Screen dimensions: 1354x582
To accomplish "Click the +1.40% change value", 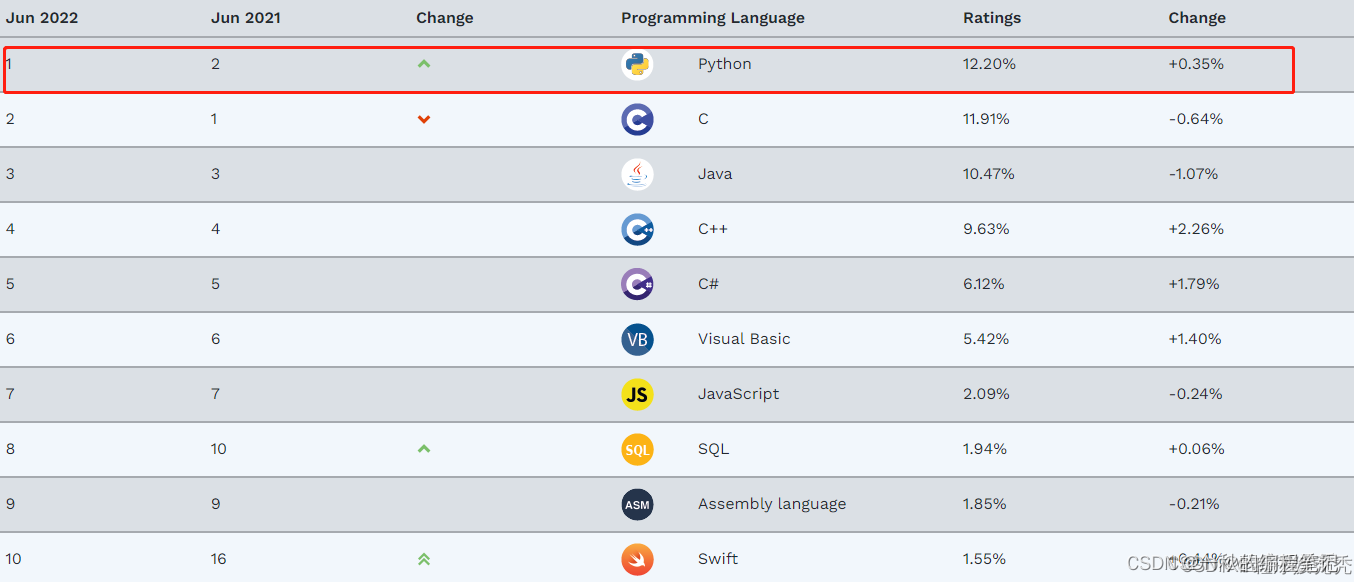I will pos(1195,339).
